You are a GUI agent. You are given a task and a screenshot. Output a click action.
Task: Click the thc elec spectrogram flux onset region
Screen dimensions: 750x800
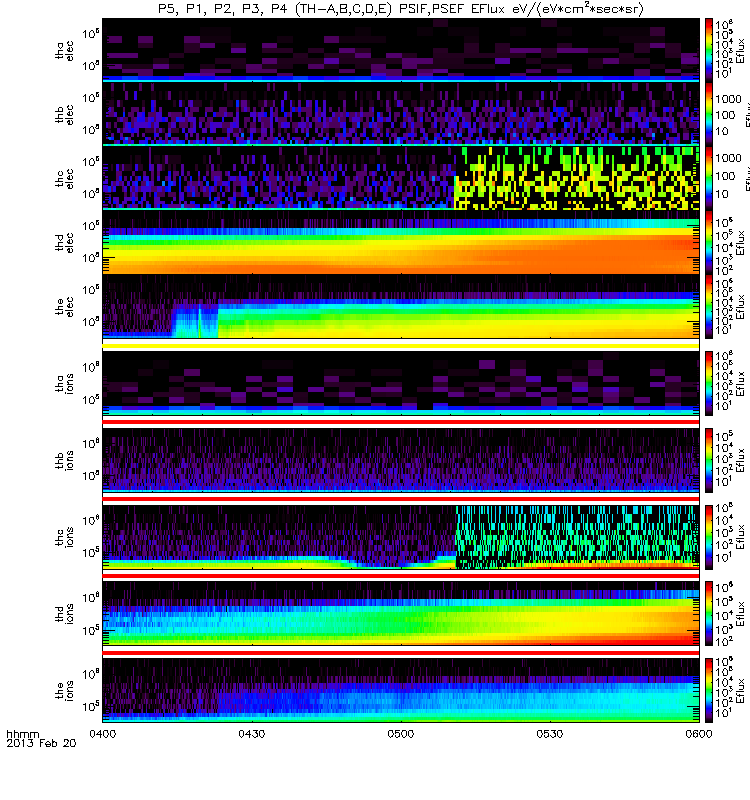coord(577,178)
